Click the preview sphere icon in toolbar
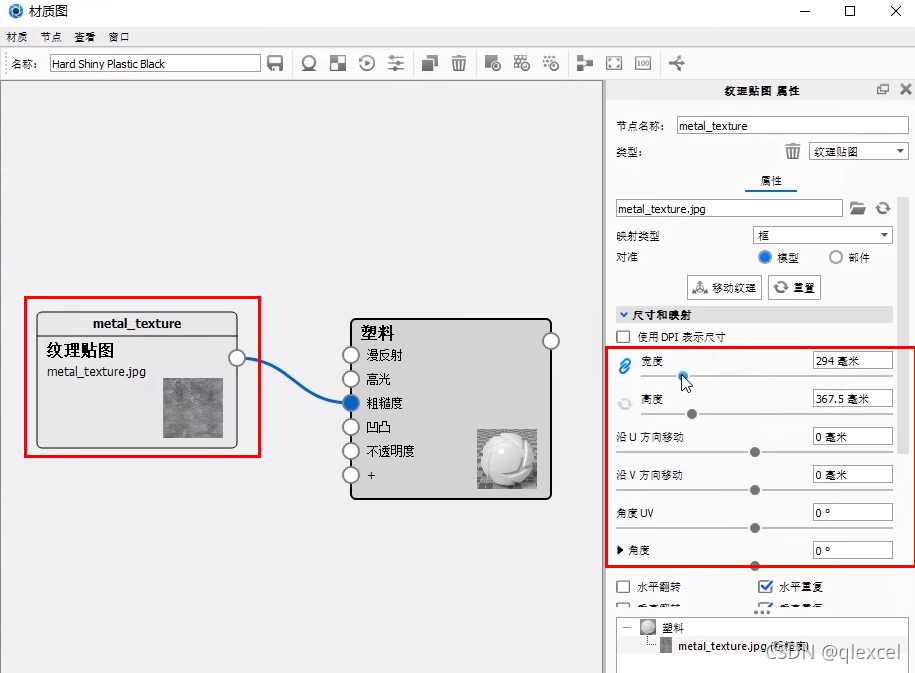The height and width of the screenshot is (673, 915). 309,63
